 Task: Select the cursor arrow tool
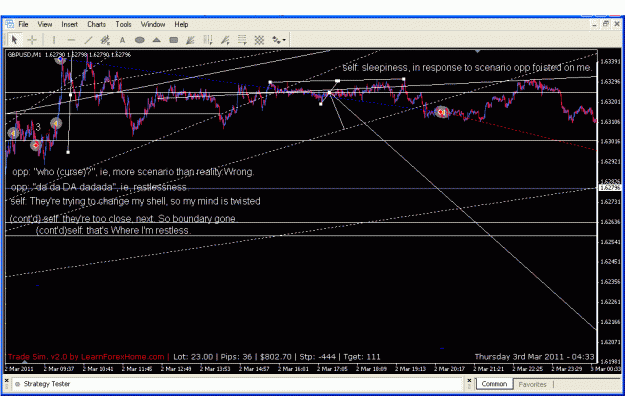coord(14,40)
